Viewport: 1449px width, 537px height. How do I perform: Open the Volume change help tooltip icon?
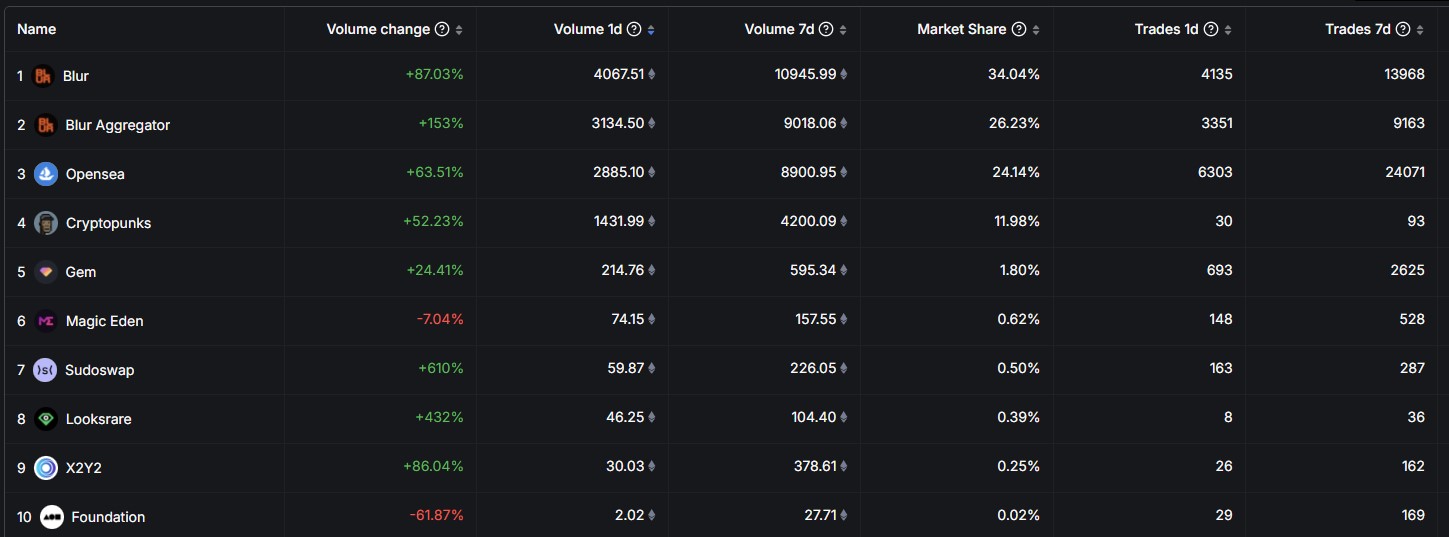tap(442, 29)
